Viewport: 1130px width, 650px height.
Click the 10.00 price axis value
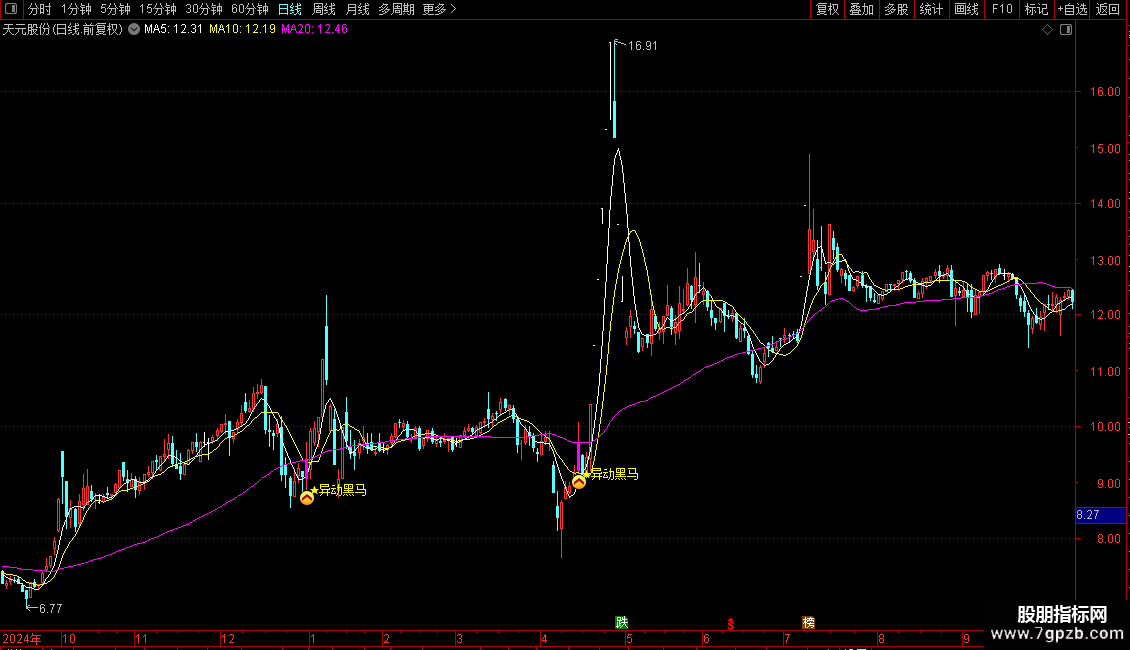(x=1105, y=427)
